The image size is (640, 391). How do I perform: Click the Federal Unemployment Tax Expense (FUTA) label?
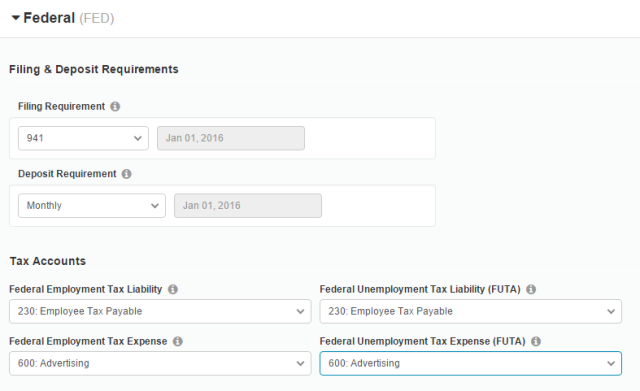(422, 341)
